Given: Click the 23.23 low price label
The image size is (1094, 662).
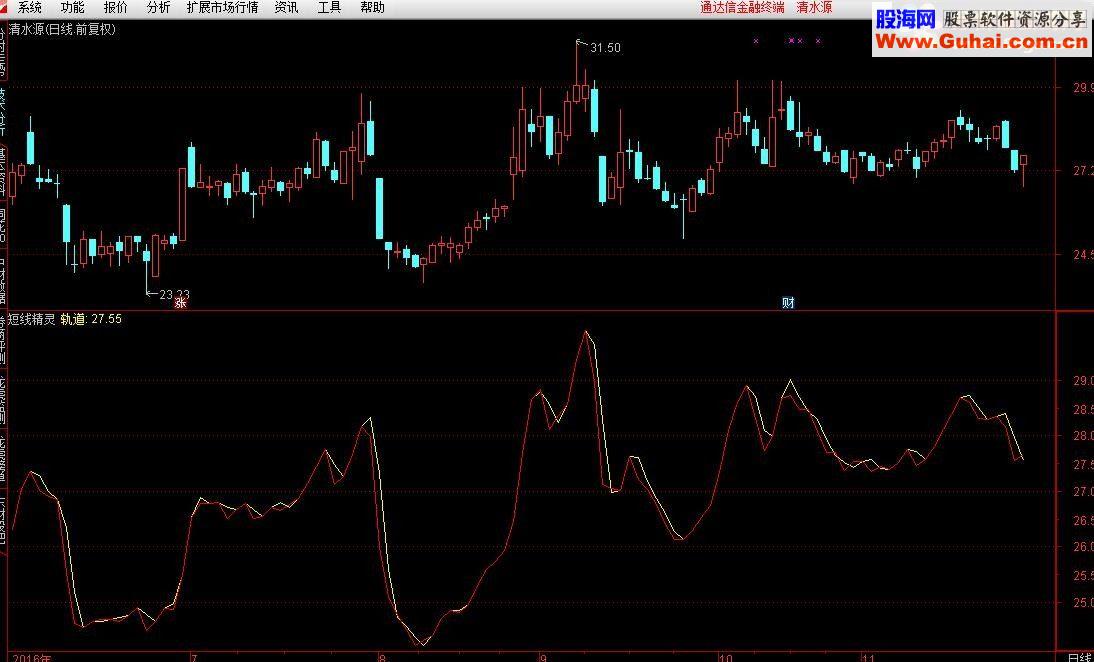Looking at the screenshot, I should [174, 294].
